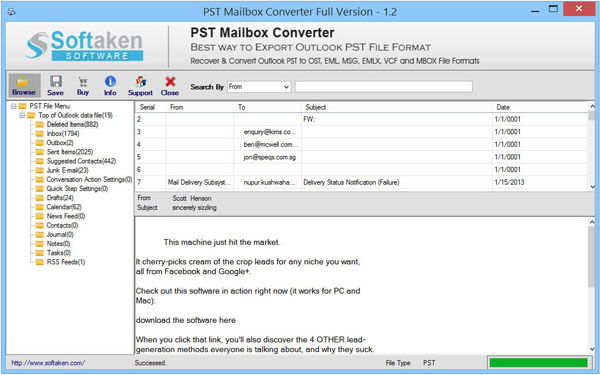This screenshot has width=600, height=375.
Task: Click the To column header
Action: (x=268, y=107)
